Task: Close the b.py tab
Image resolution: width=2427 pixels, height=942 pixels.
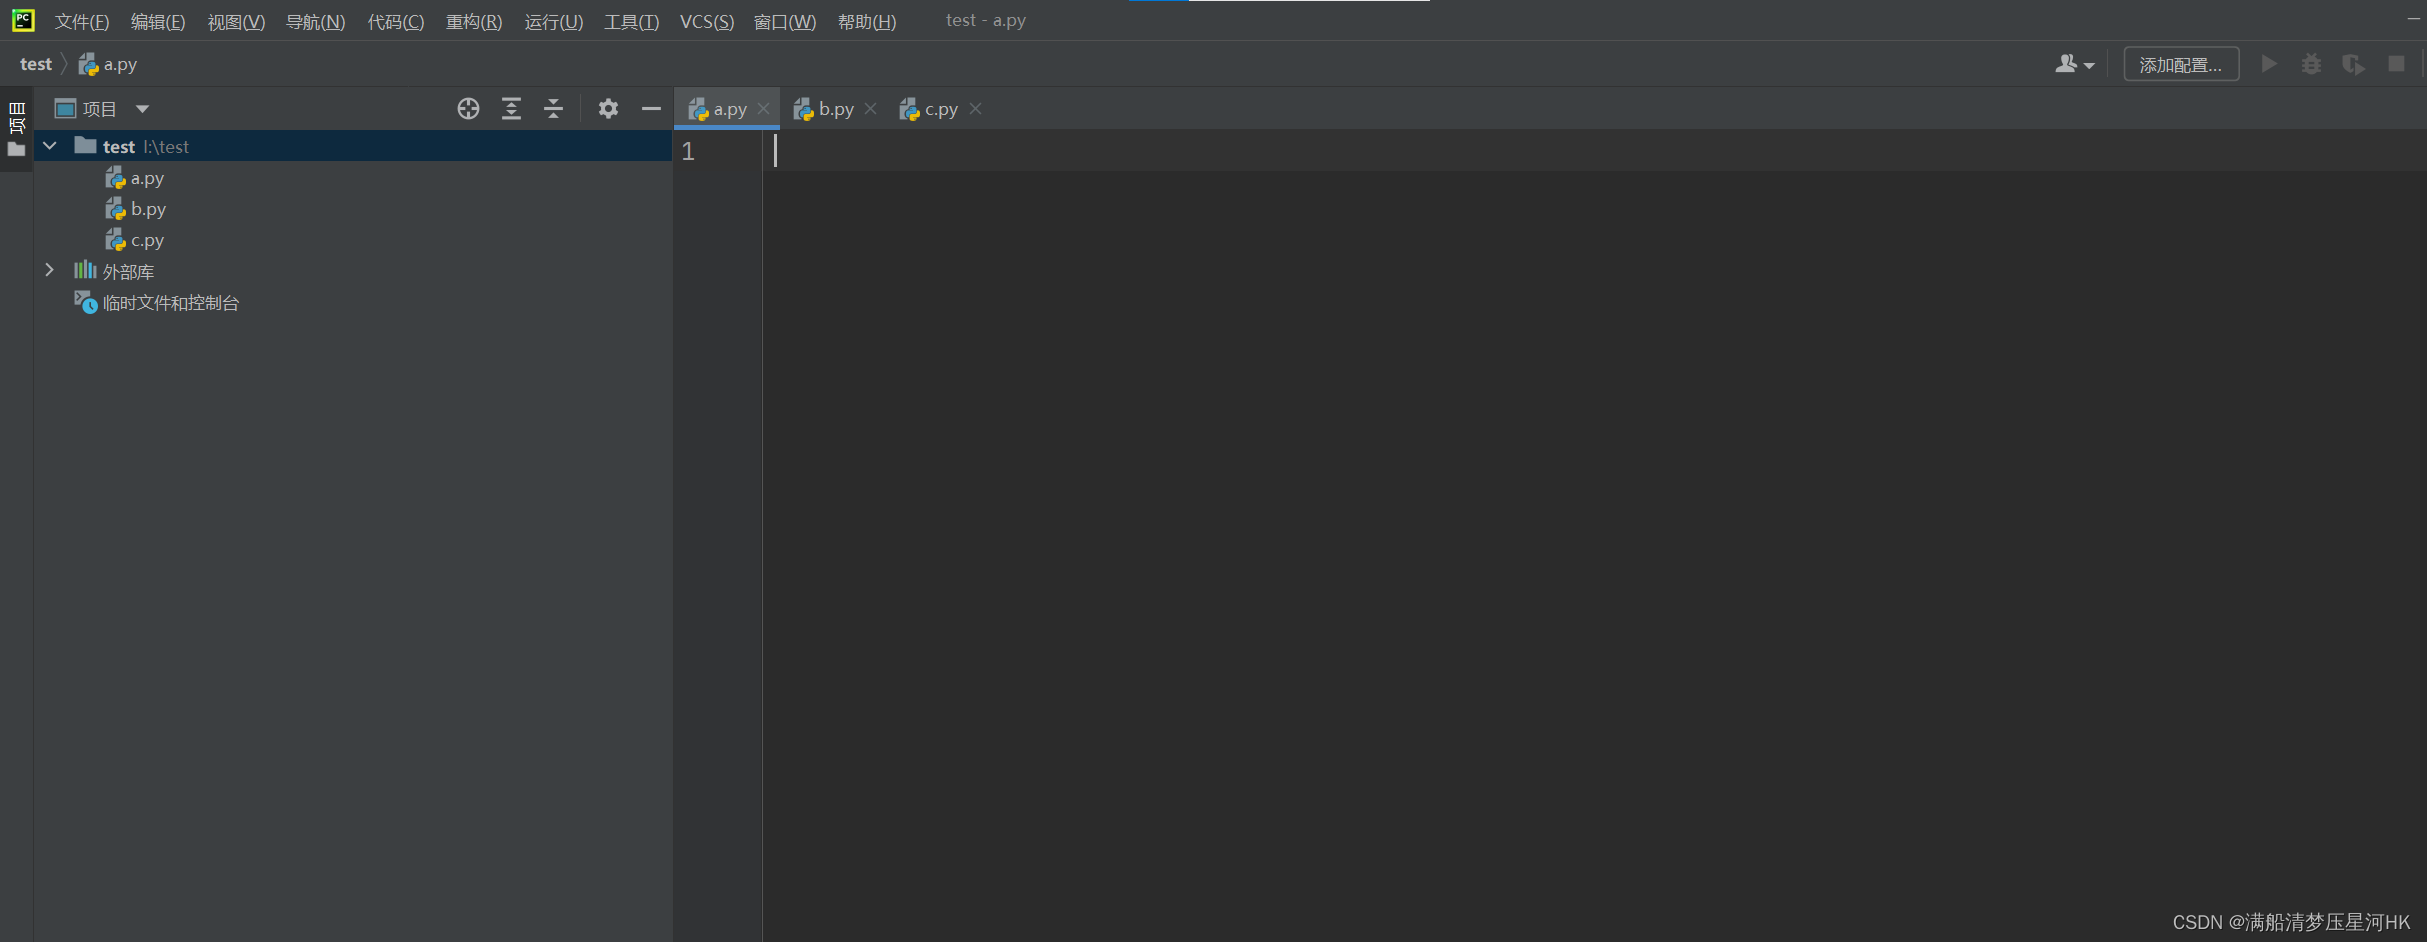Action: pos(871,108)
